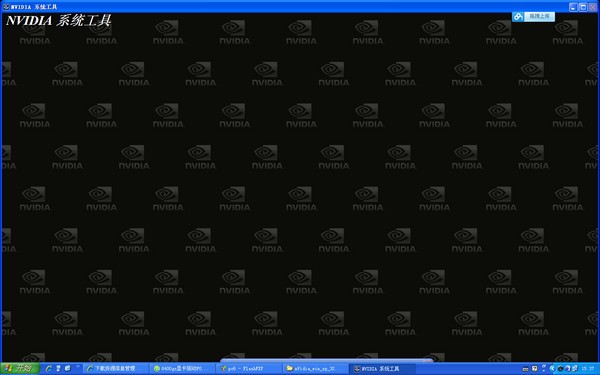Switch to 下载资源信息管理 taskbar window
Screen dimensions: 600x375
point(116,368)
